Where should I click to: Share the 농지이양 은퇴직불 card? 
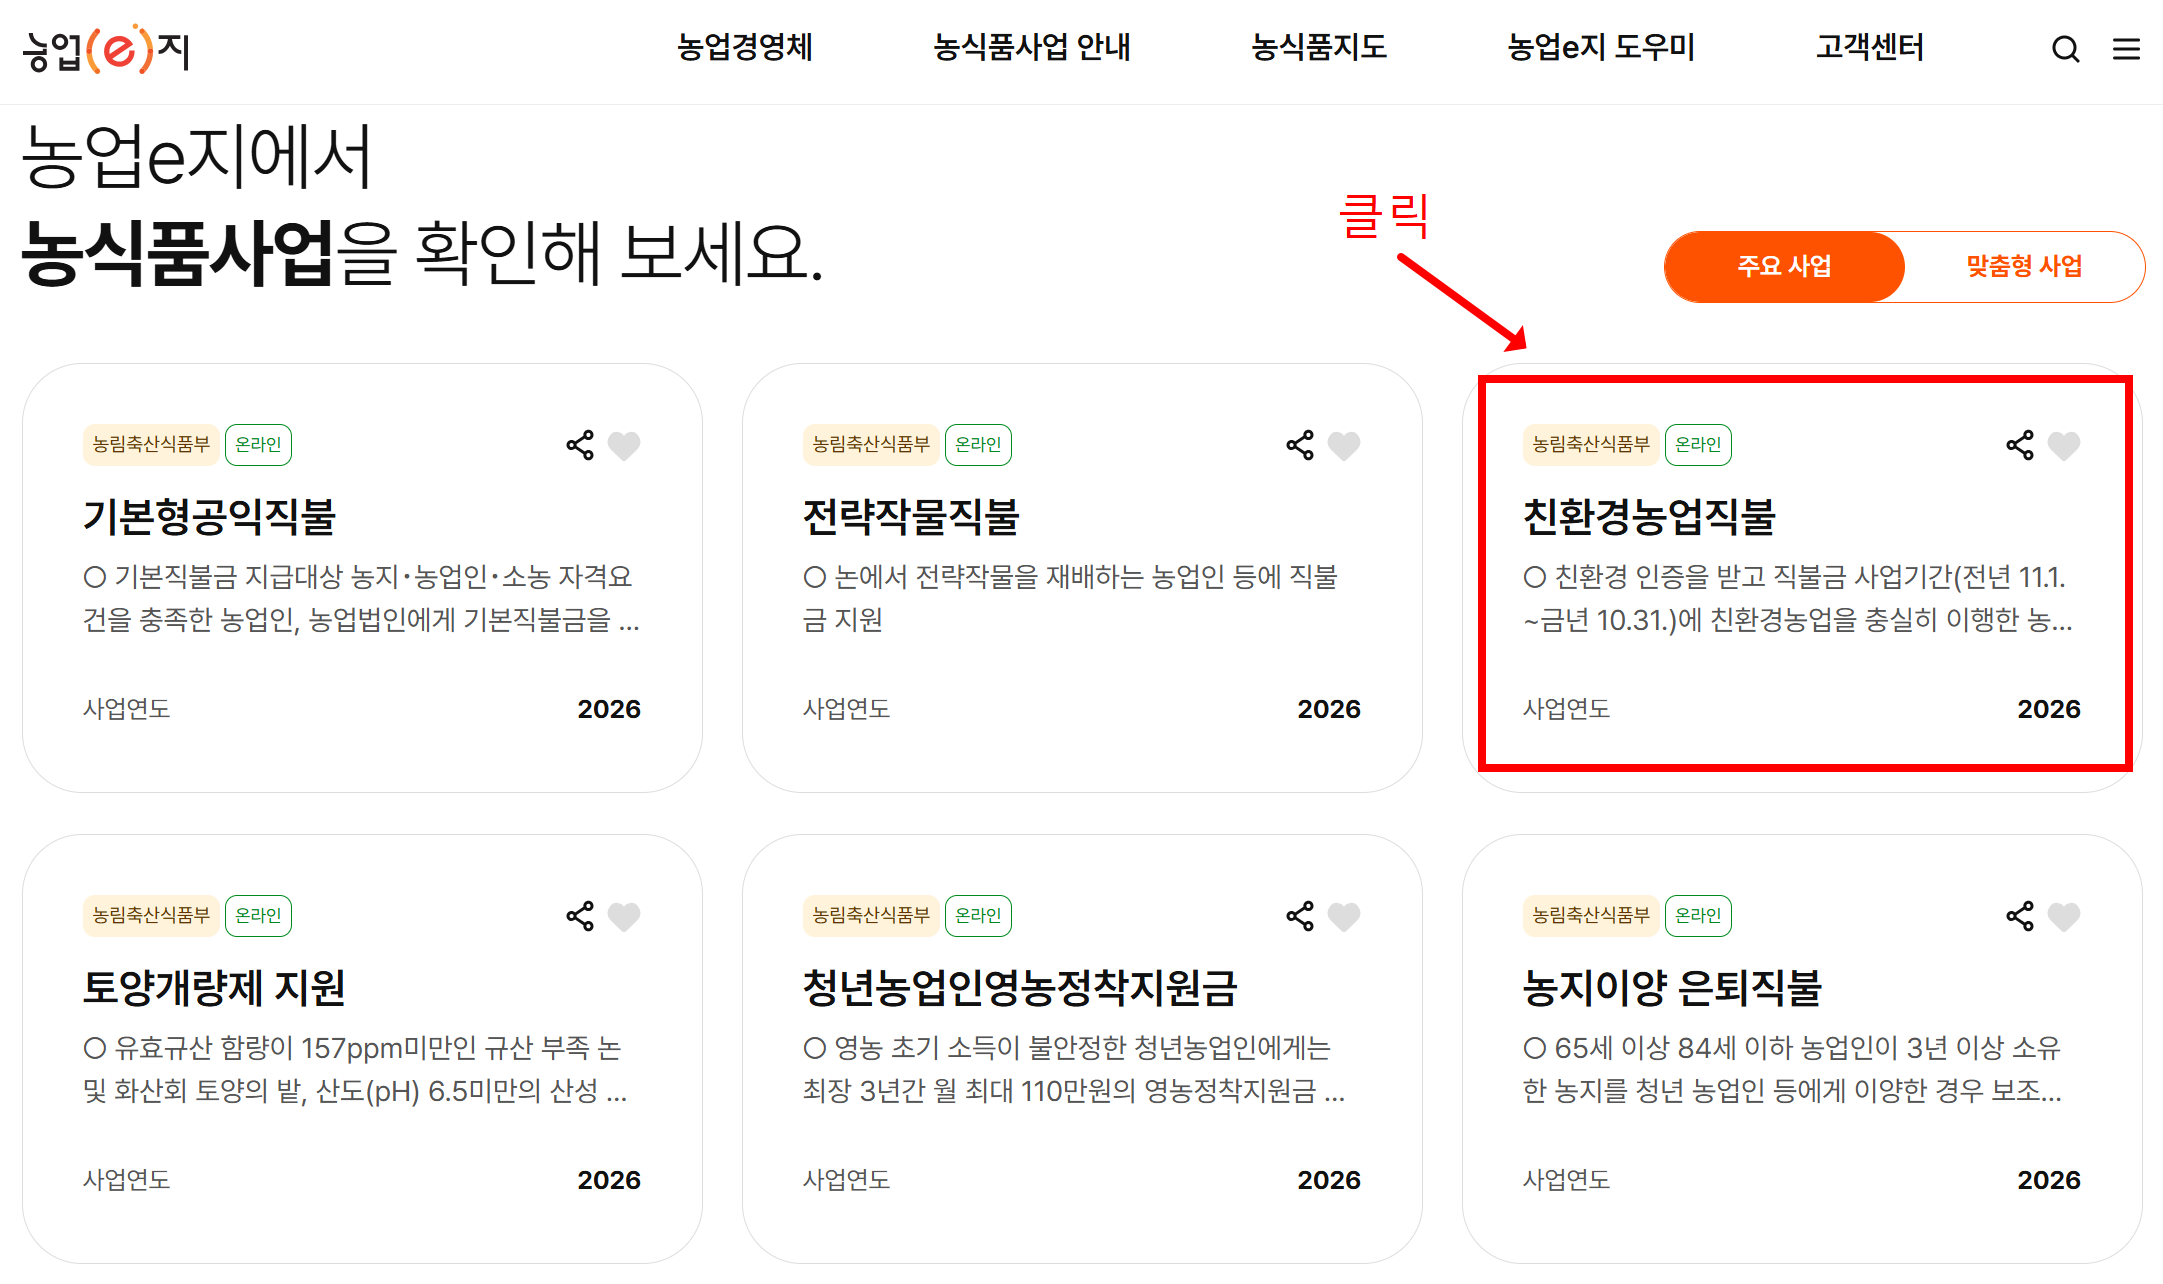click(x=2020, y=916)
